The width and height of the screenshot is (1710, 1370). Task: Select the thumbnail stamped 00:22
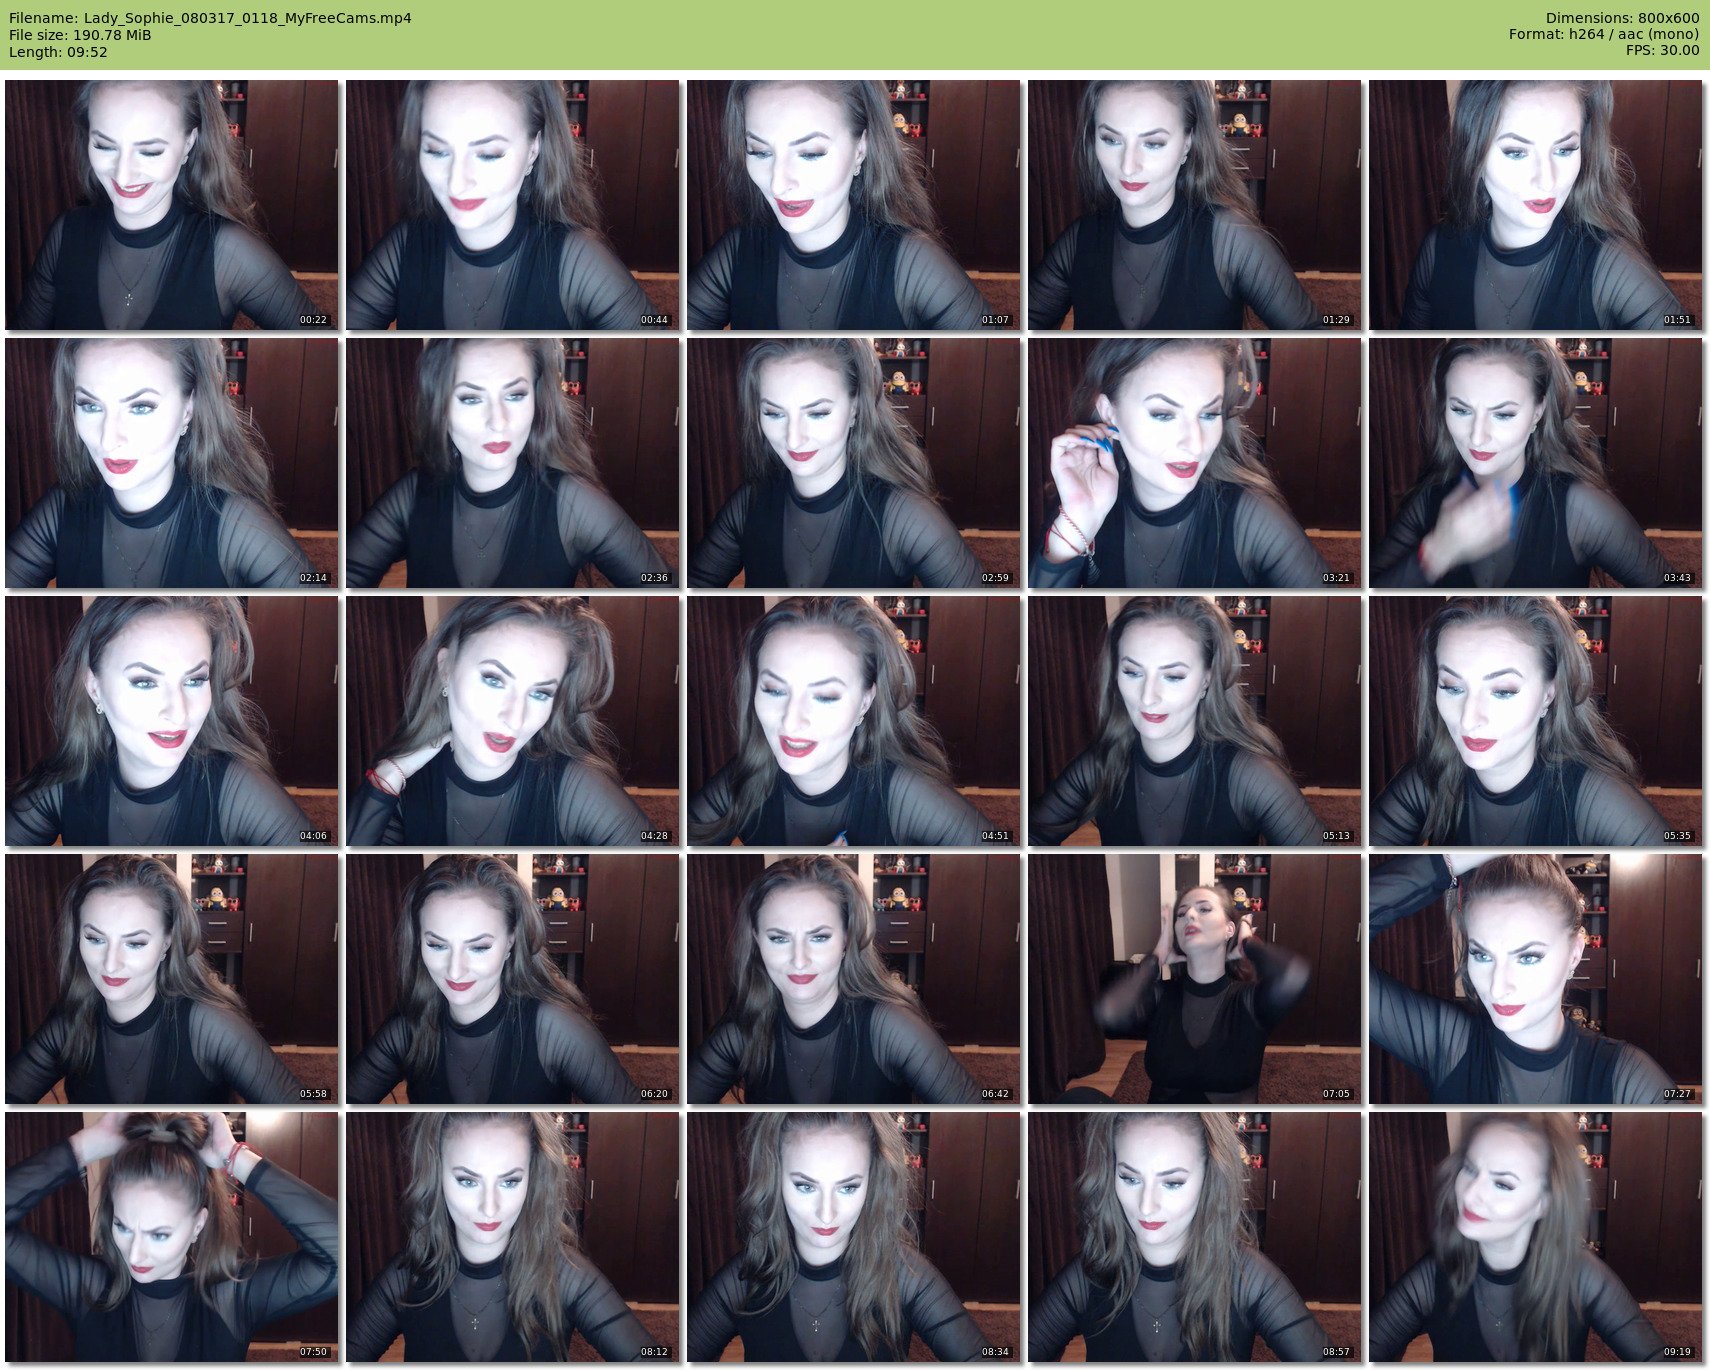pos(172,205)
